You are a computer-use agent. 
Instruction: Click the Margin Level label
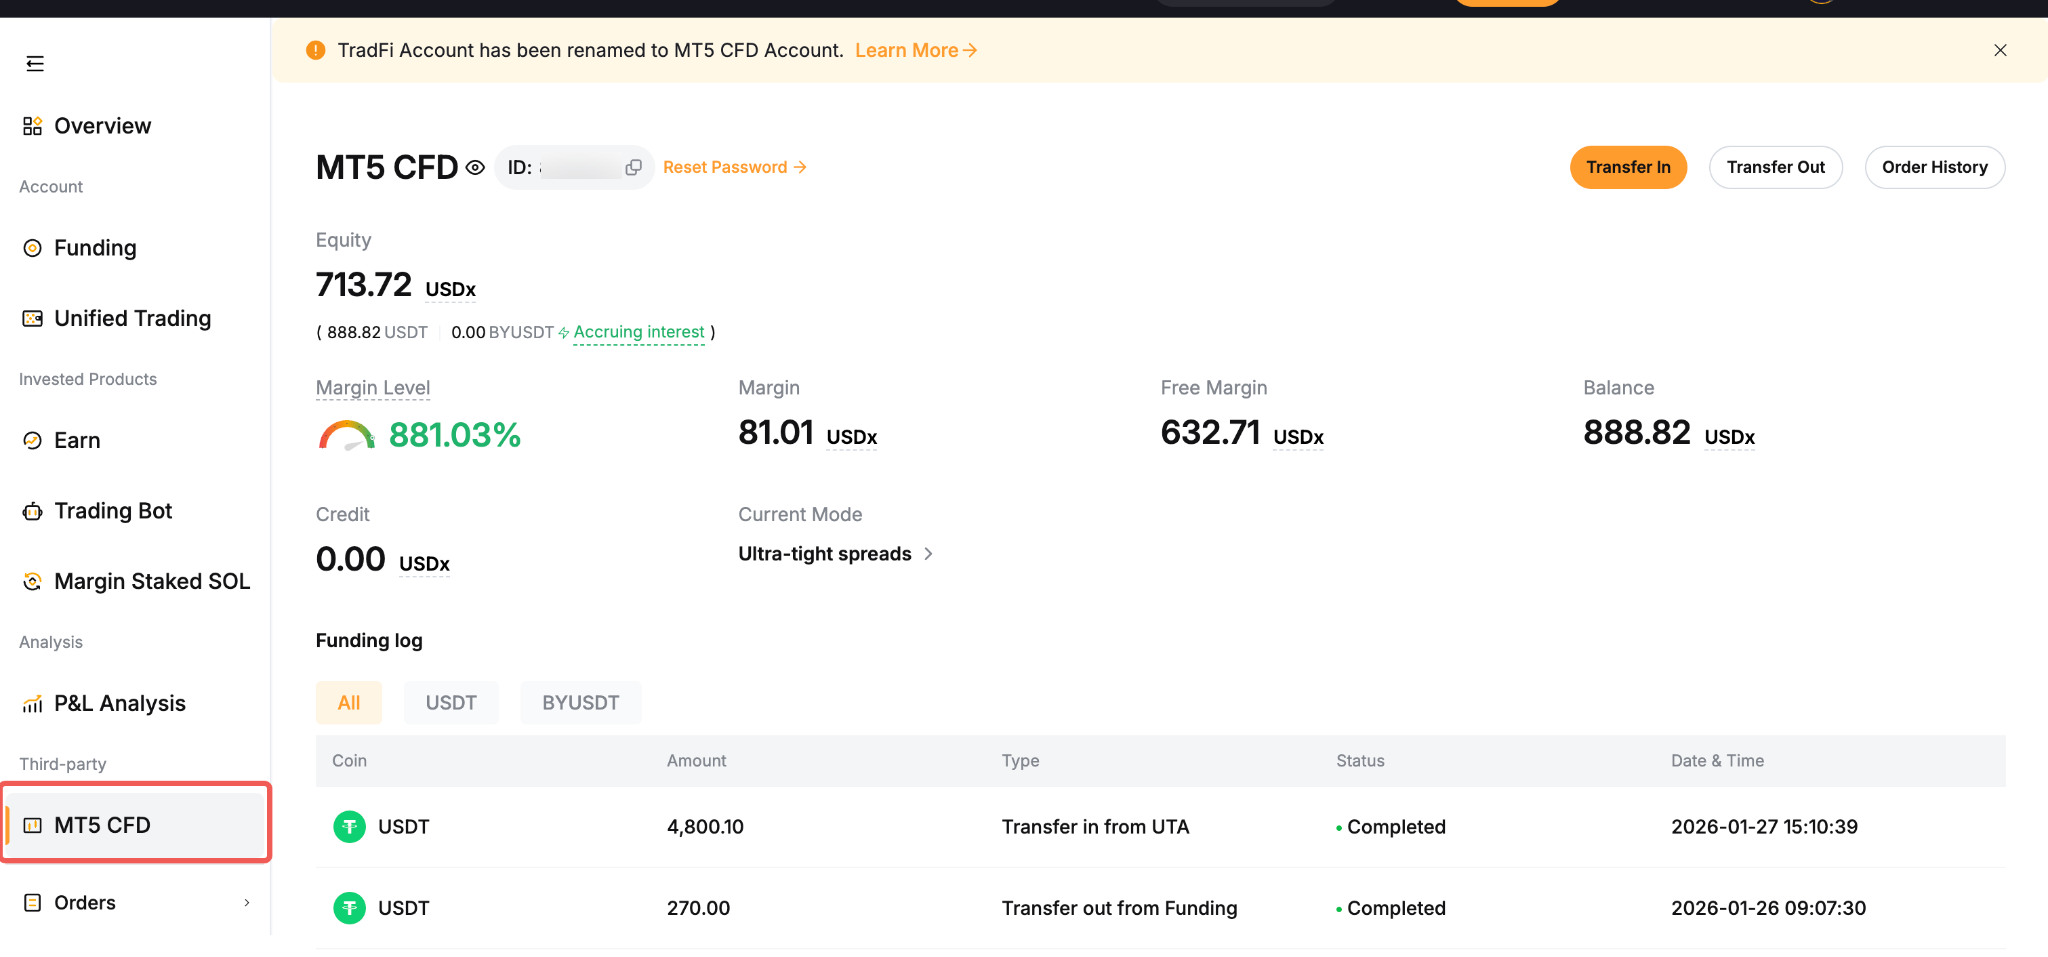[x=373, y=388]
